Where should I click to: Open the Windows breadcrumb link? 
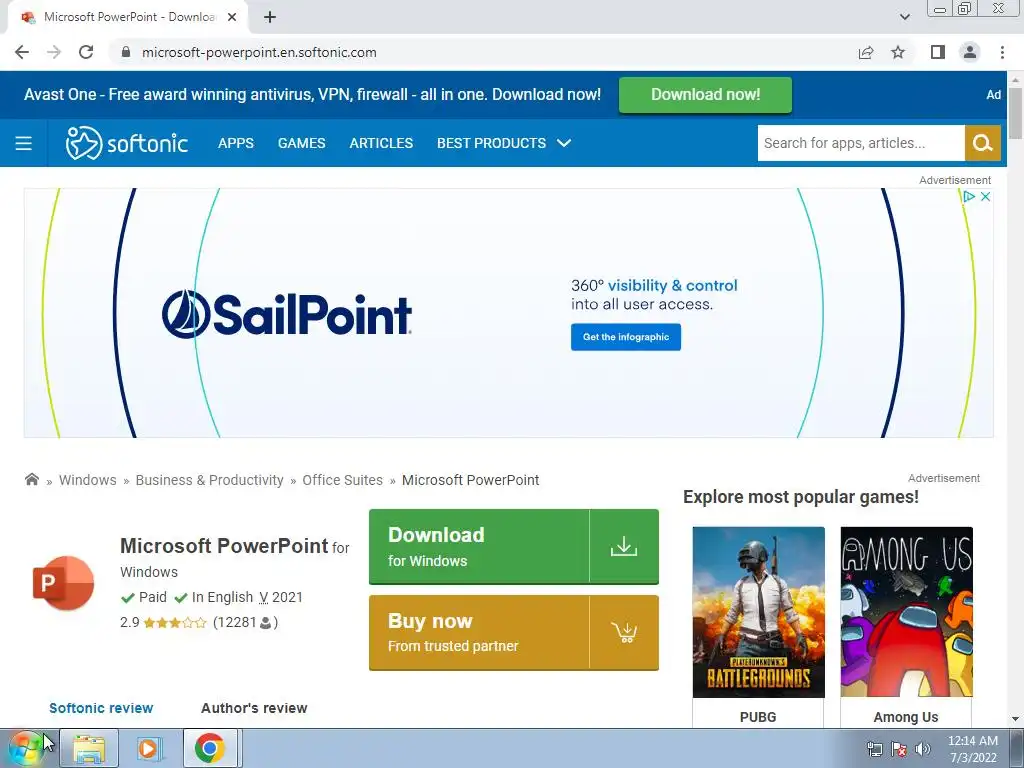(88, 480)
